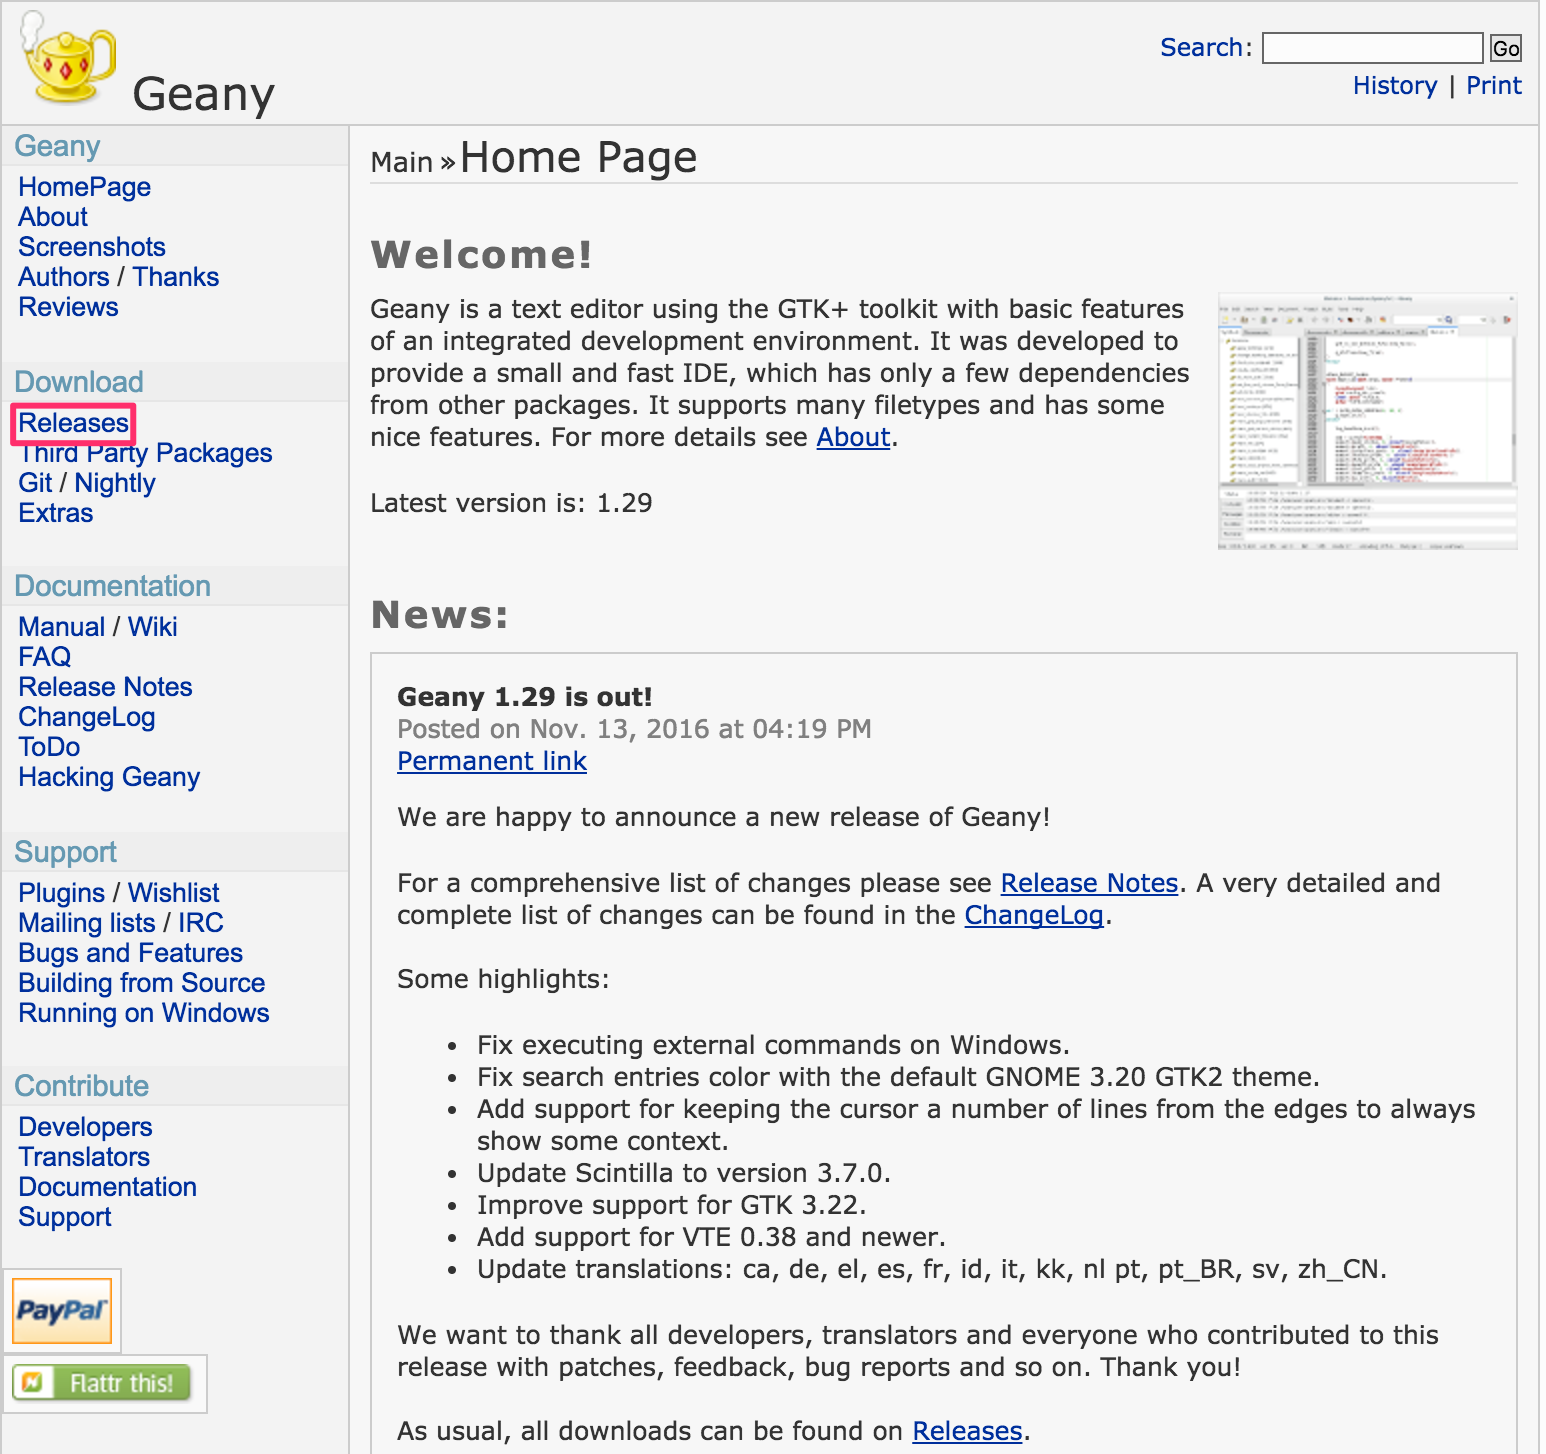Click the Flattr this! badge
The image size is (1546, 1454).
pos(103,1383)
